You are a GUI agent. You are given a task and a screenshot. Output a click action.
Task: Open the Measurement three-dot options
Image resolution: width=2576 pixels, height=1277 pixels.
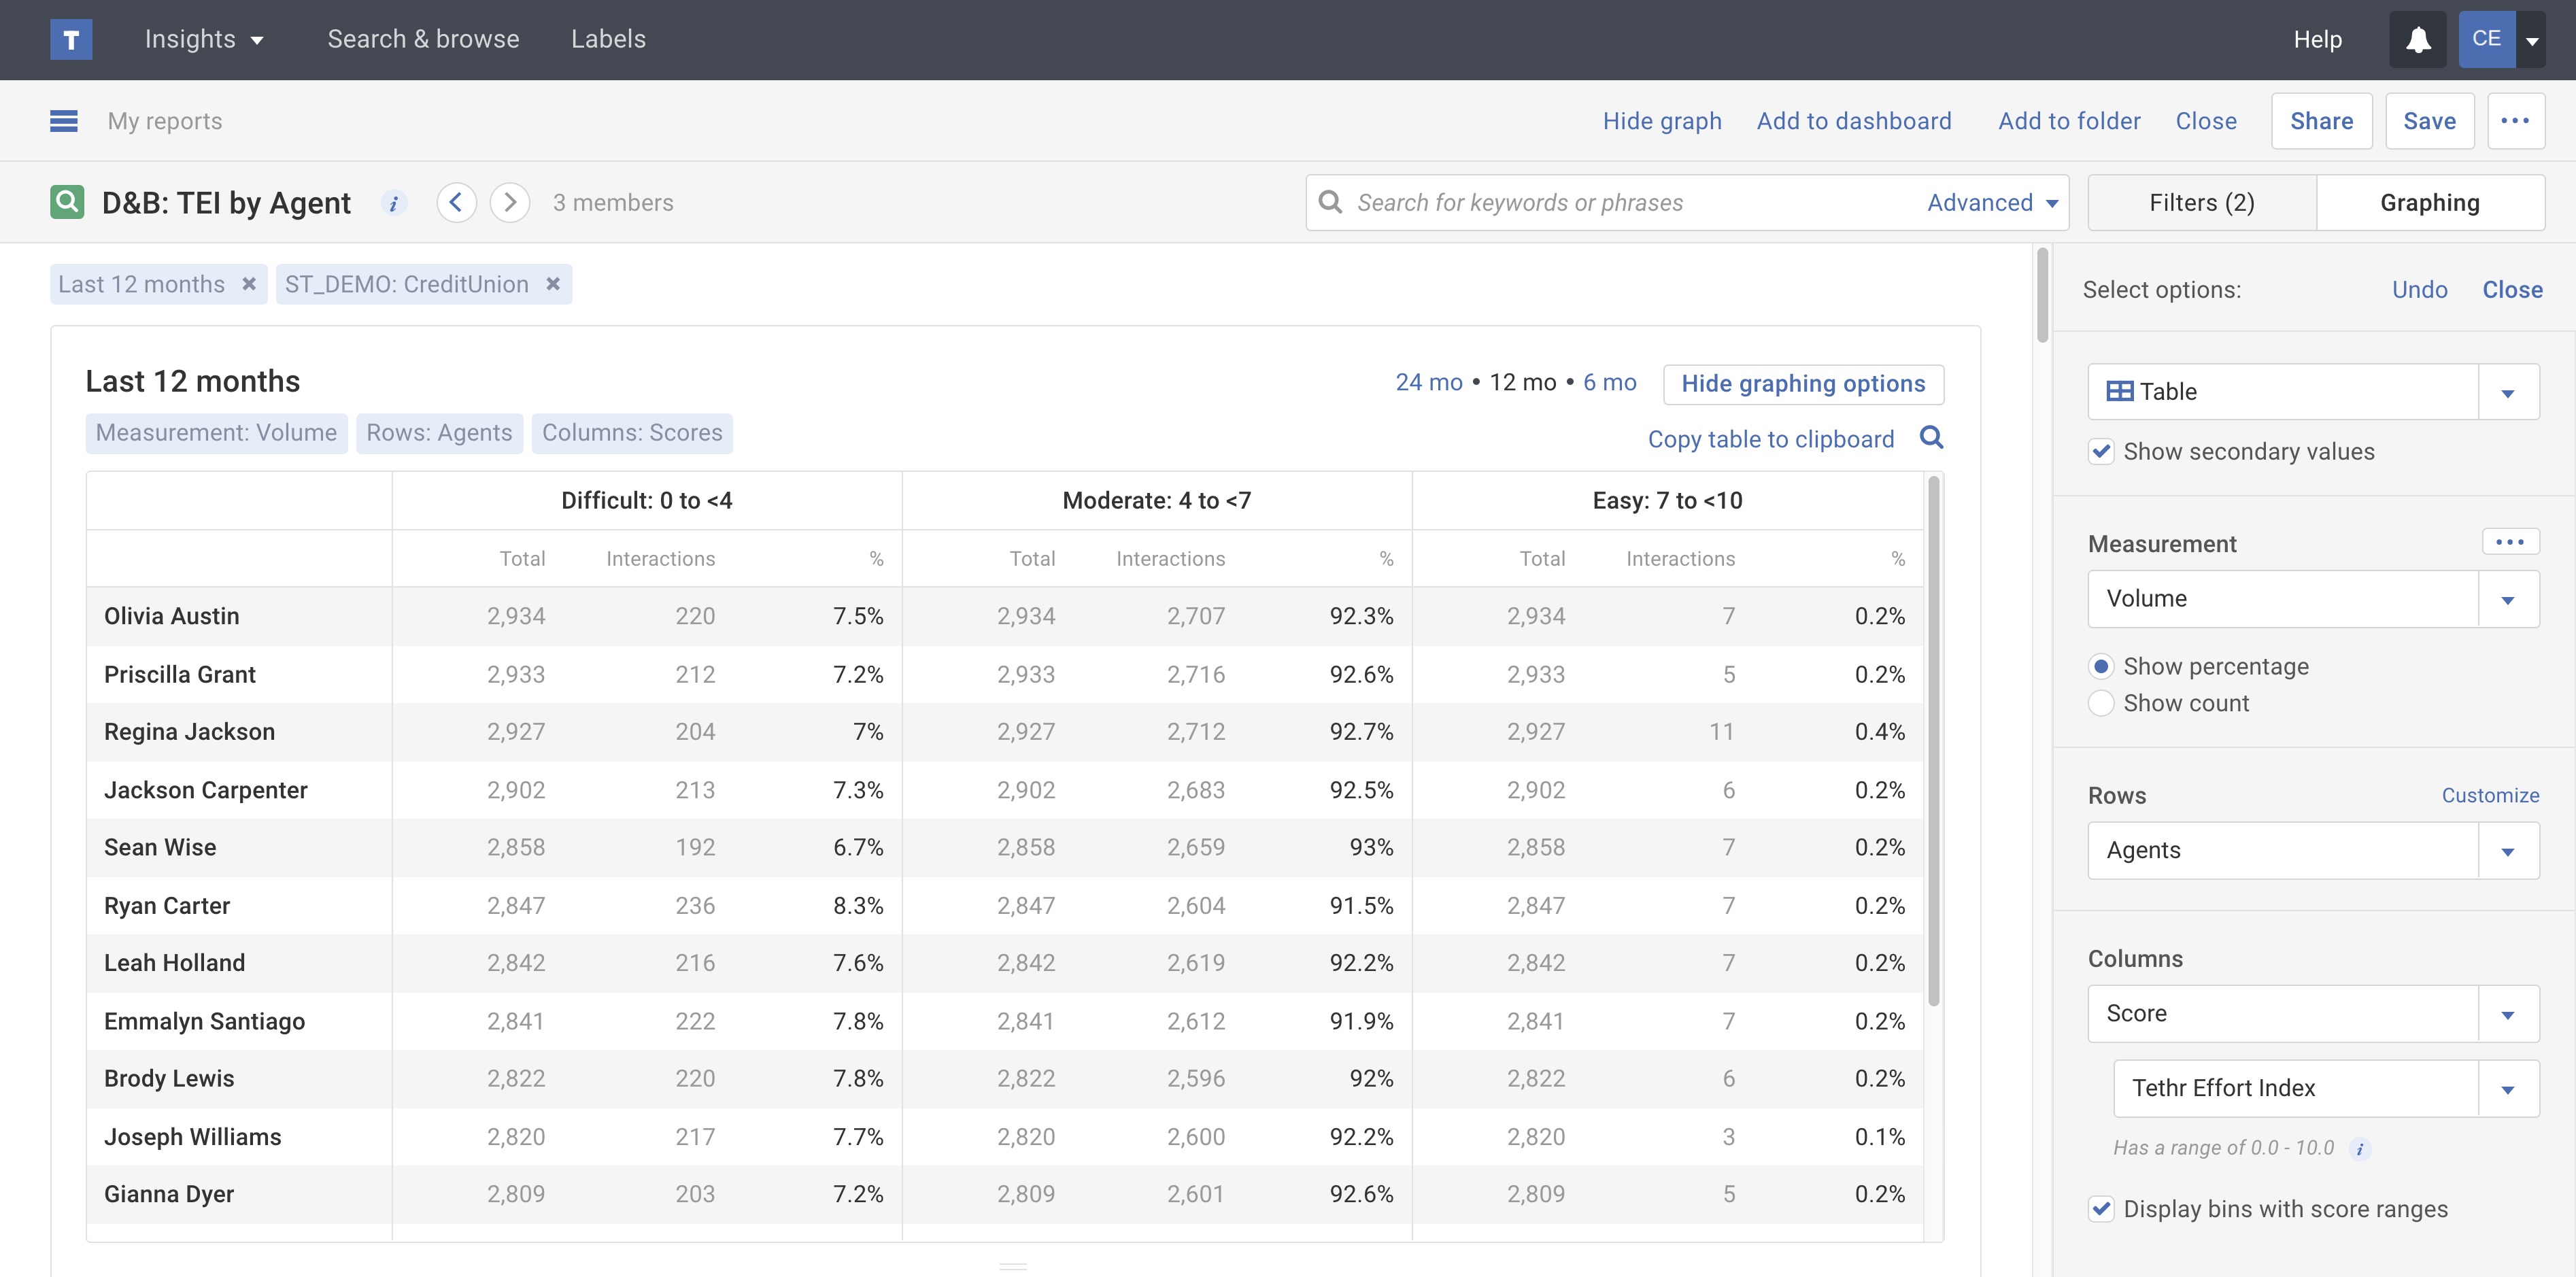2509,542
